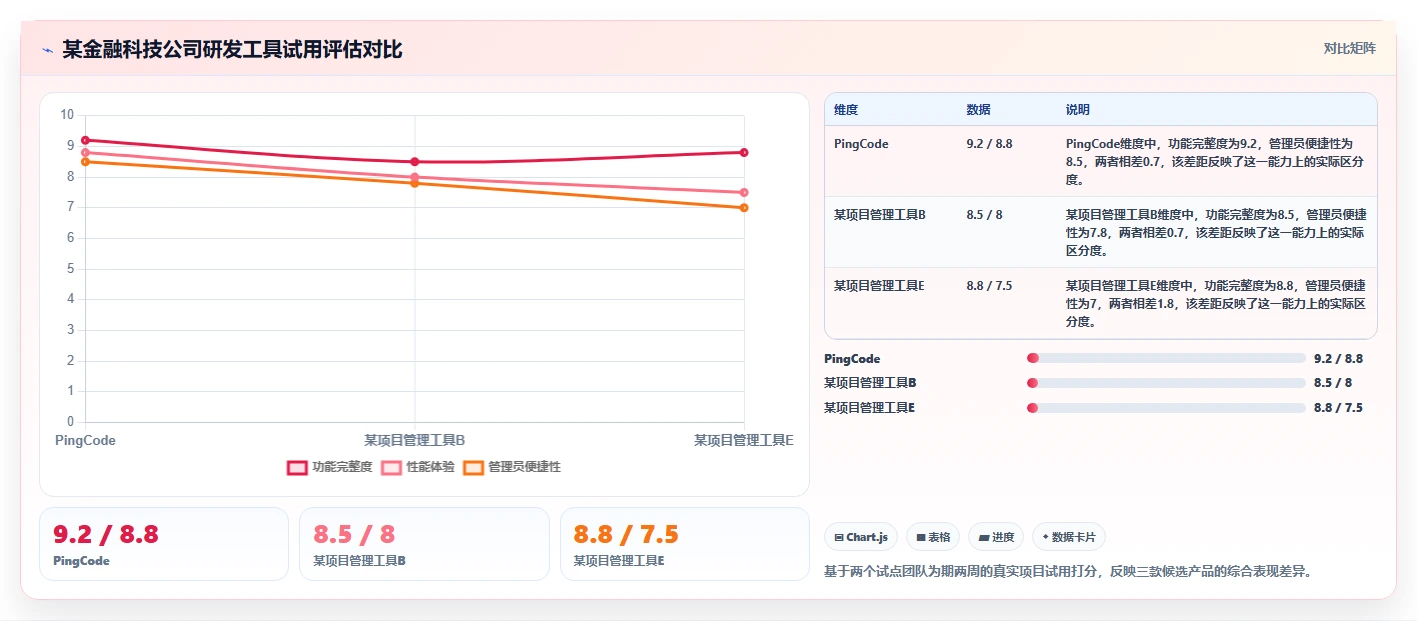The image size is (1417, 621).
Task: Click the 某项目管理工具E table row name
Action: point(879,286)
